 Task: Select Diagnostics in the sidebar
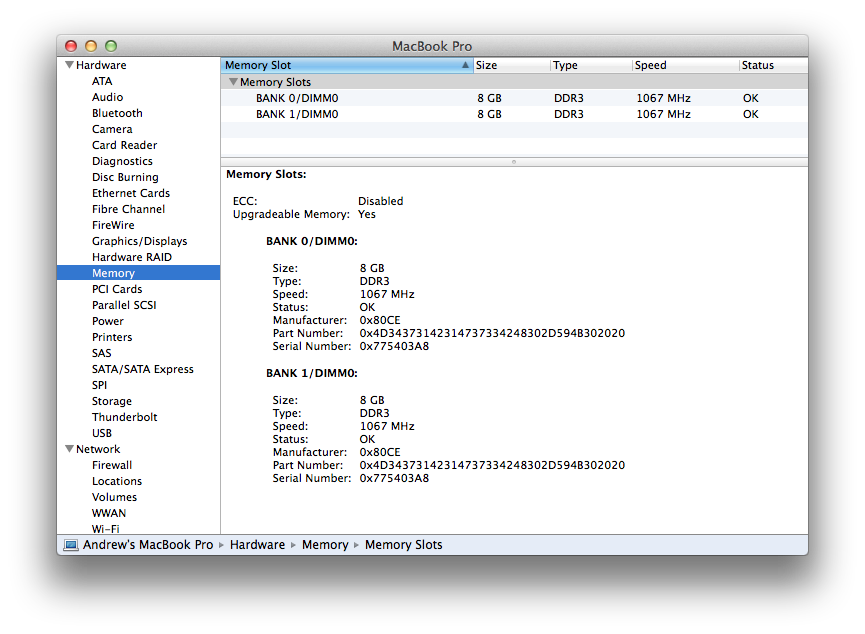coord(122,161)
